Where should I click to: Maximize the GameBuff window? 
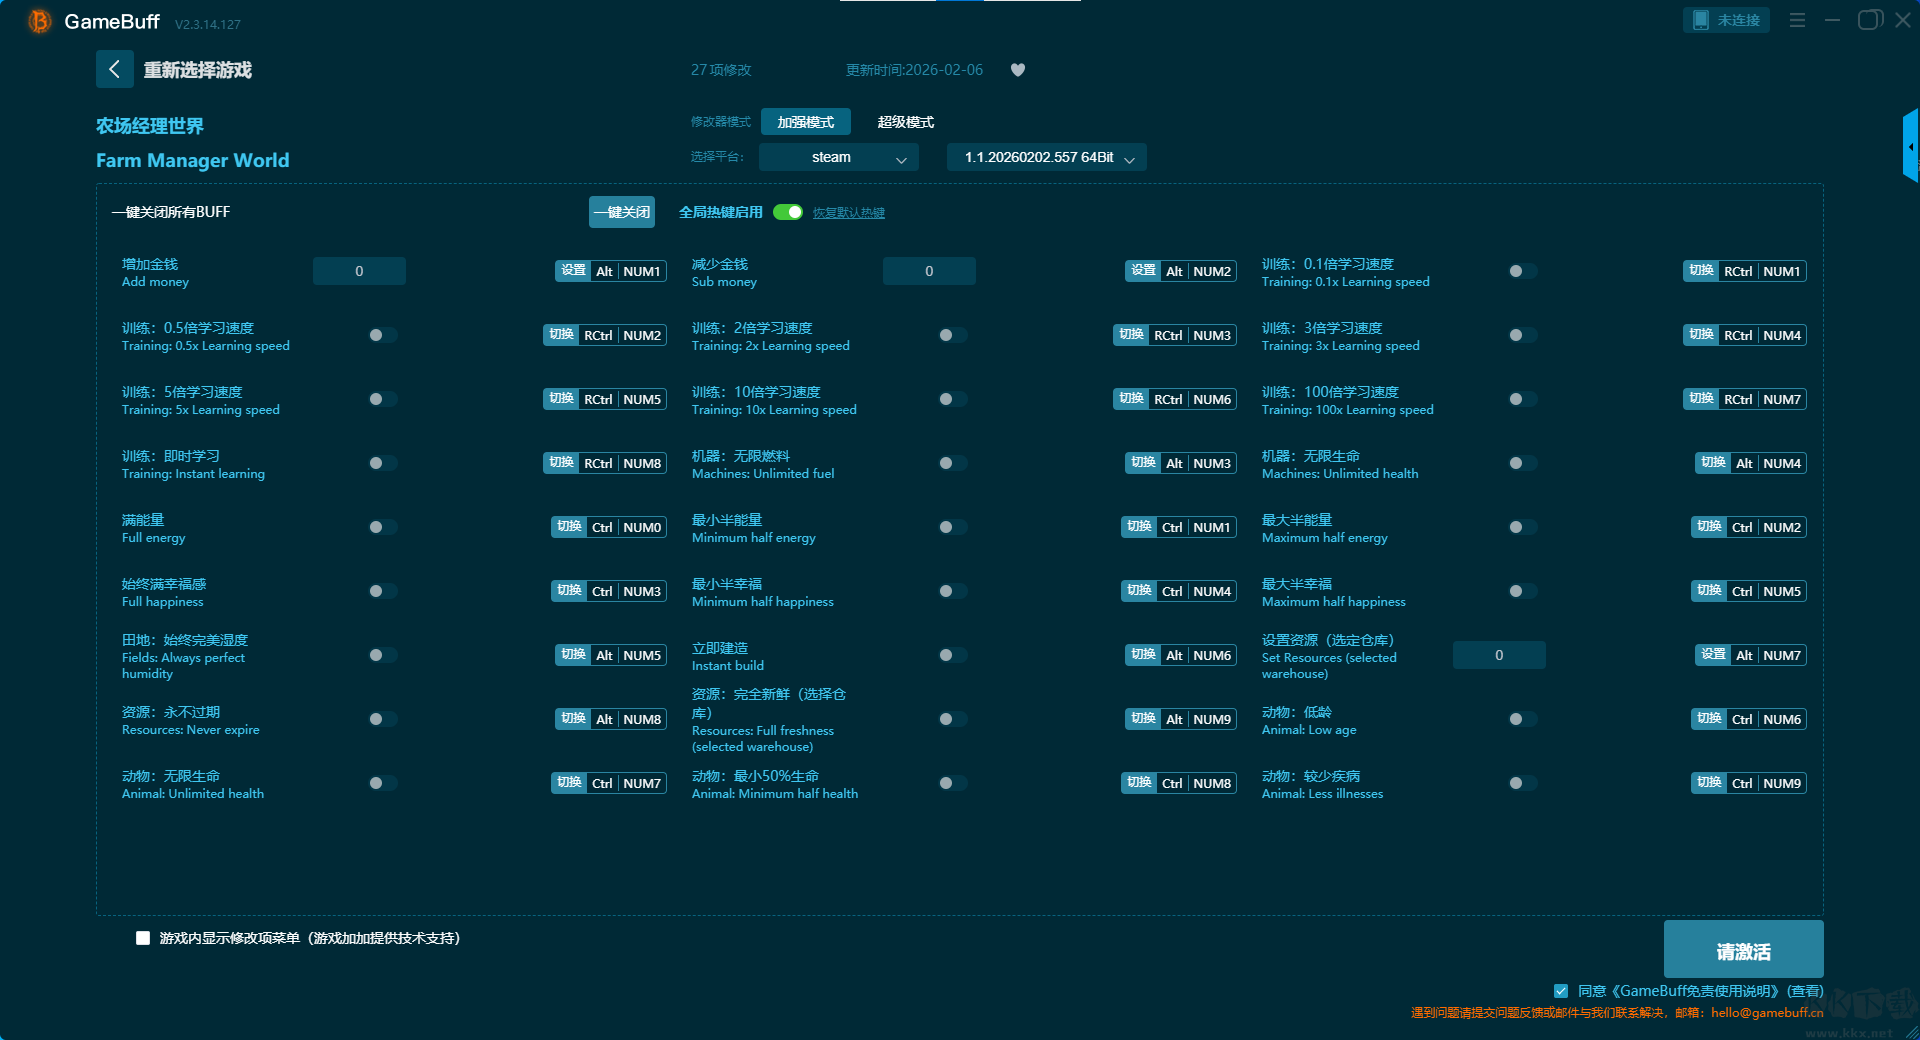click(1868, 20)
